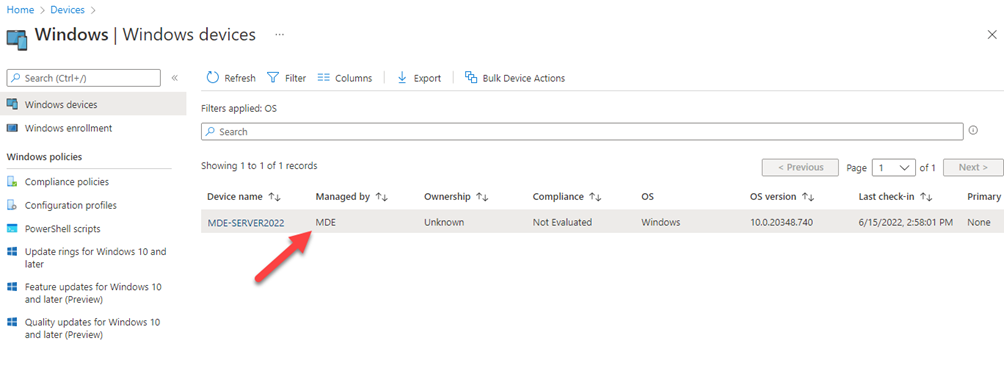Open Feature updates for Windows 10 and later
The width and height of the screenshot is (1004, 385).
click(x=93, y=293)
